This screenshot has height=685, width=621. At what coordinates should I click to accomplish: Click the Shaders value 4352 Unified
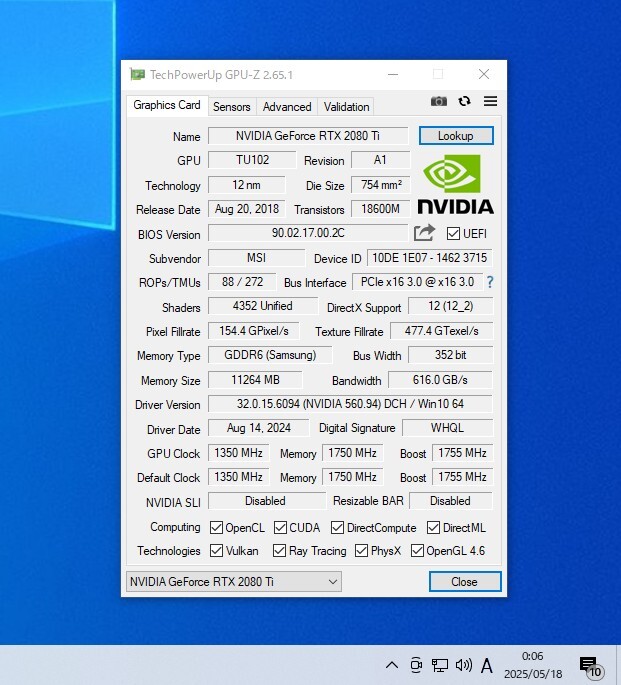[263, 306]
